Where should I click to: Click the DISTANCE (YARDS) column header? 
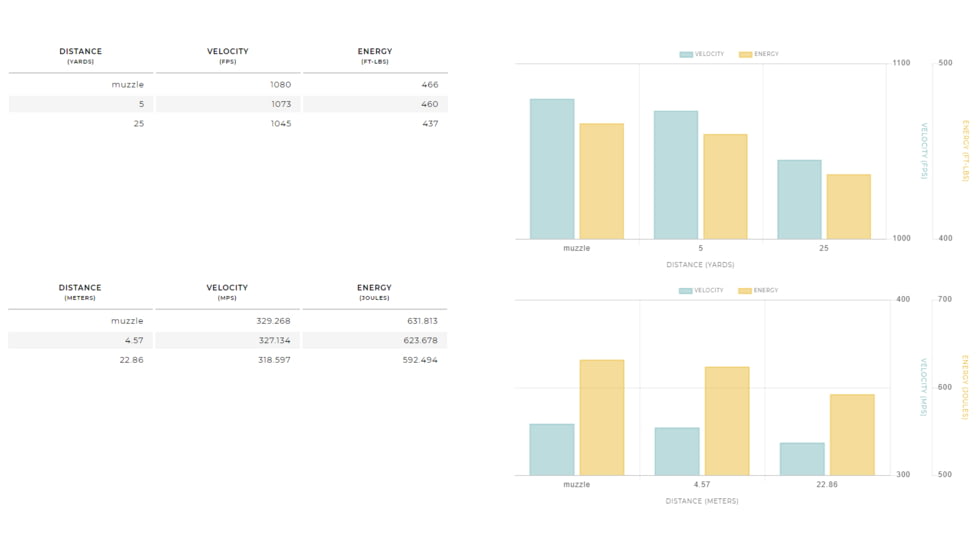pos(80,56)
